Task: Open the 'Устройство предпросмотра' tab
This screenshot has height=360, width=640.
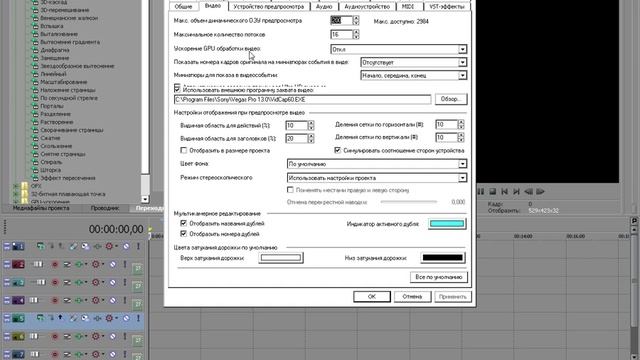Action: (269, 7)
